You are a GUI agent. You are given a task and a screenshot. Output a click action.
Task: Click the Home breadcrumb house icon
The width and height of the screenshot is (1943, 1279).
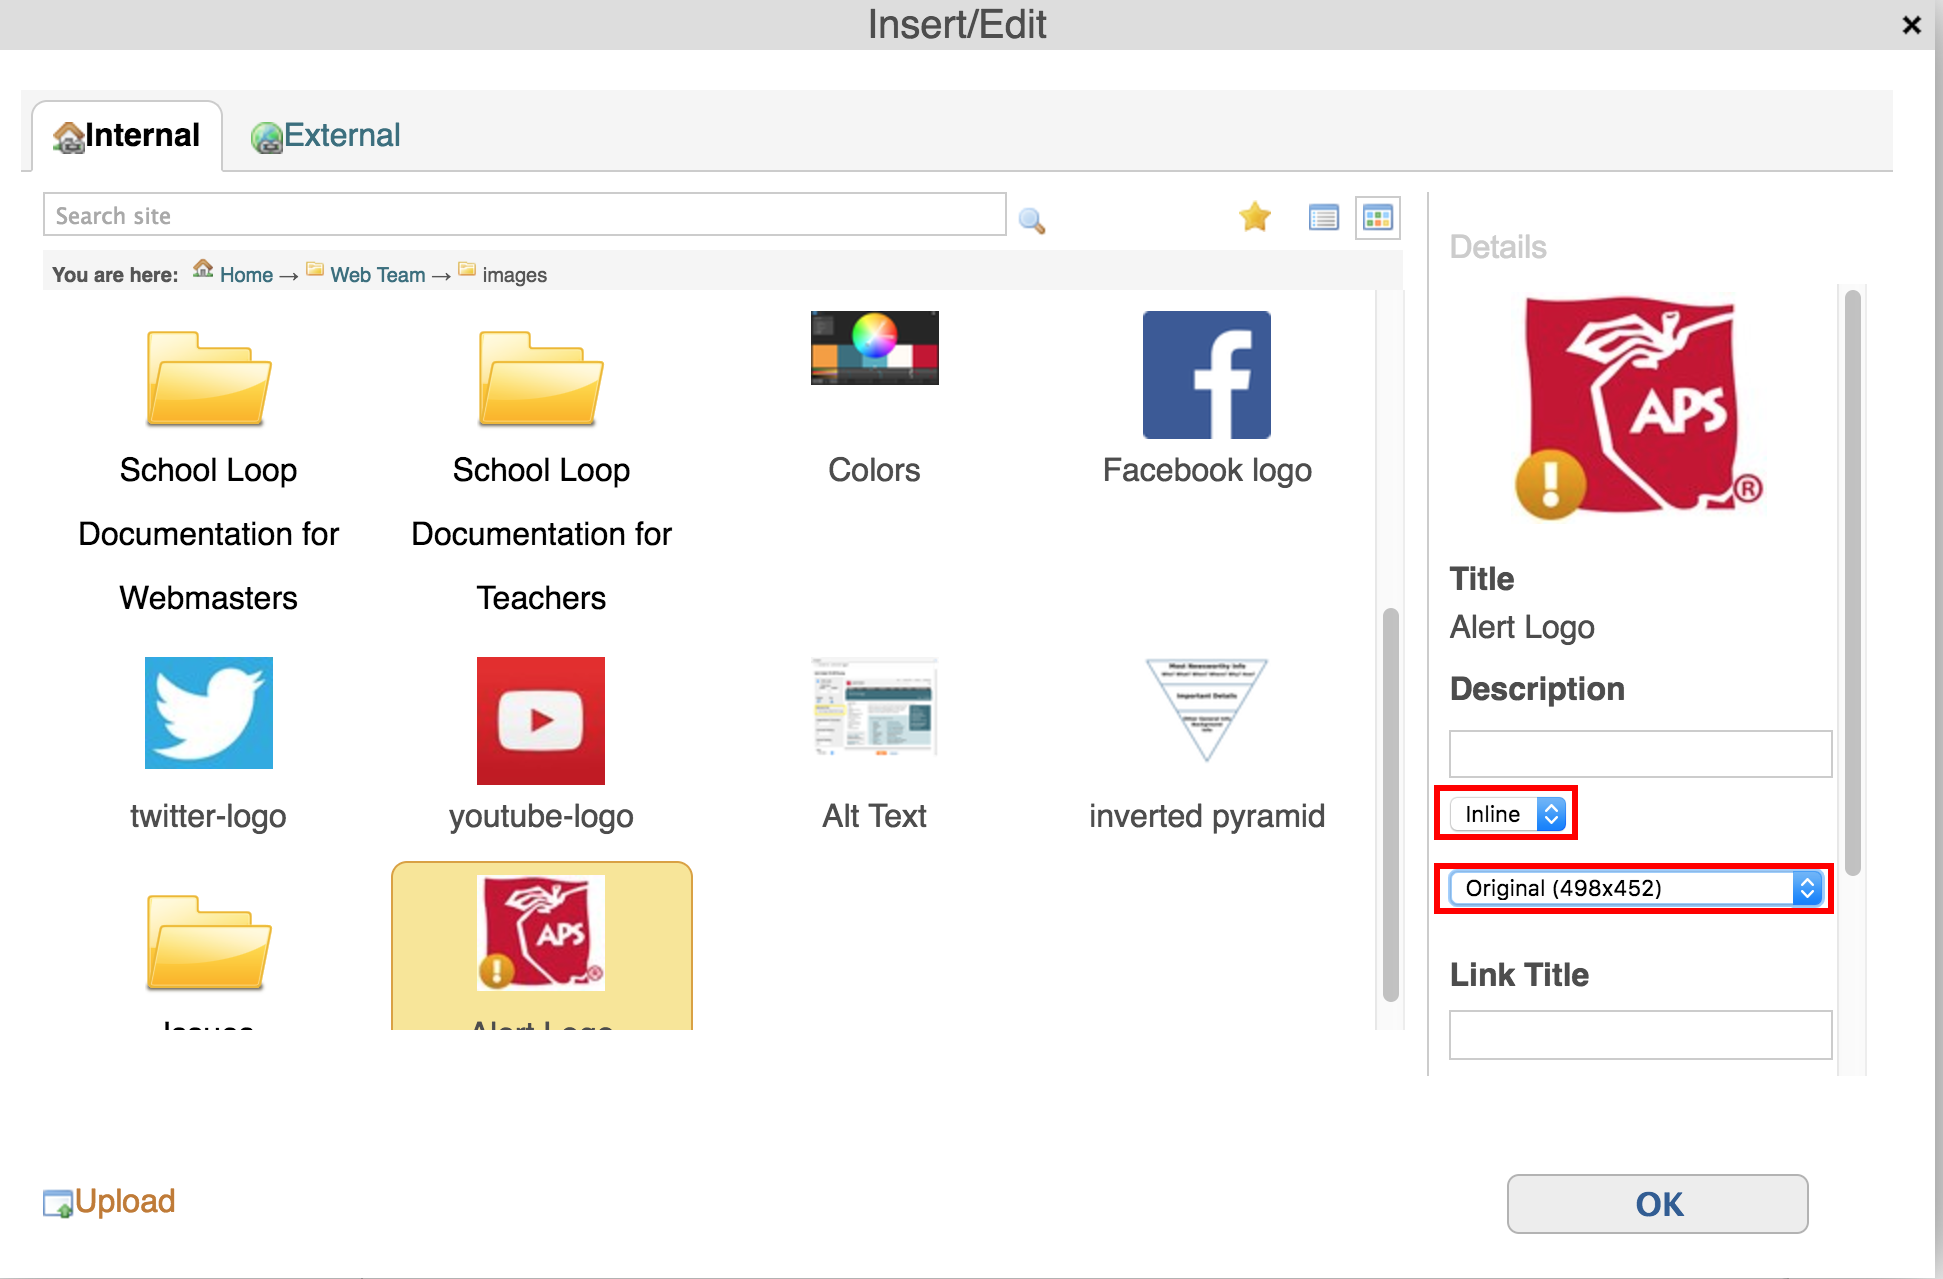(203, 269)
